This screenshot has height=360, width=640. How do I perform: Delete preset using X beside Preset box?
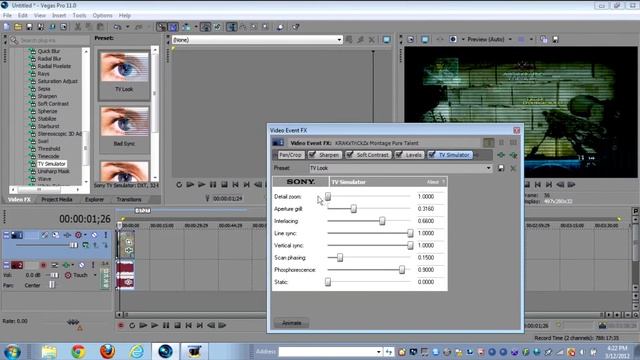coord(513,168)
